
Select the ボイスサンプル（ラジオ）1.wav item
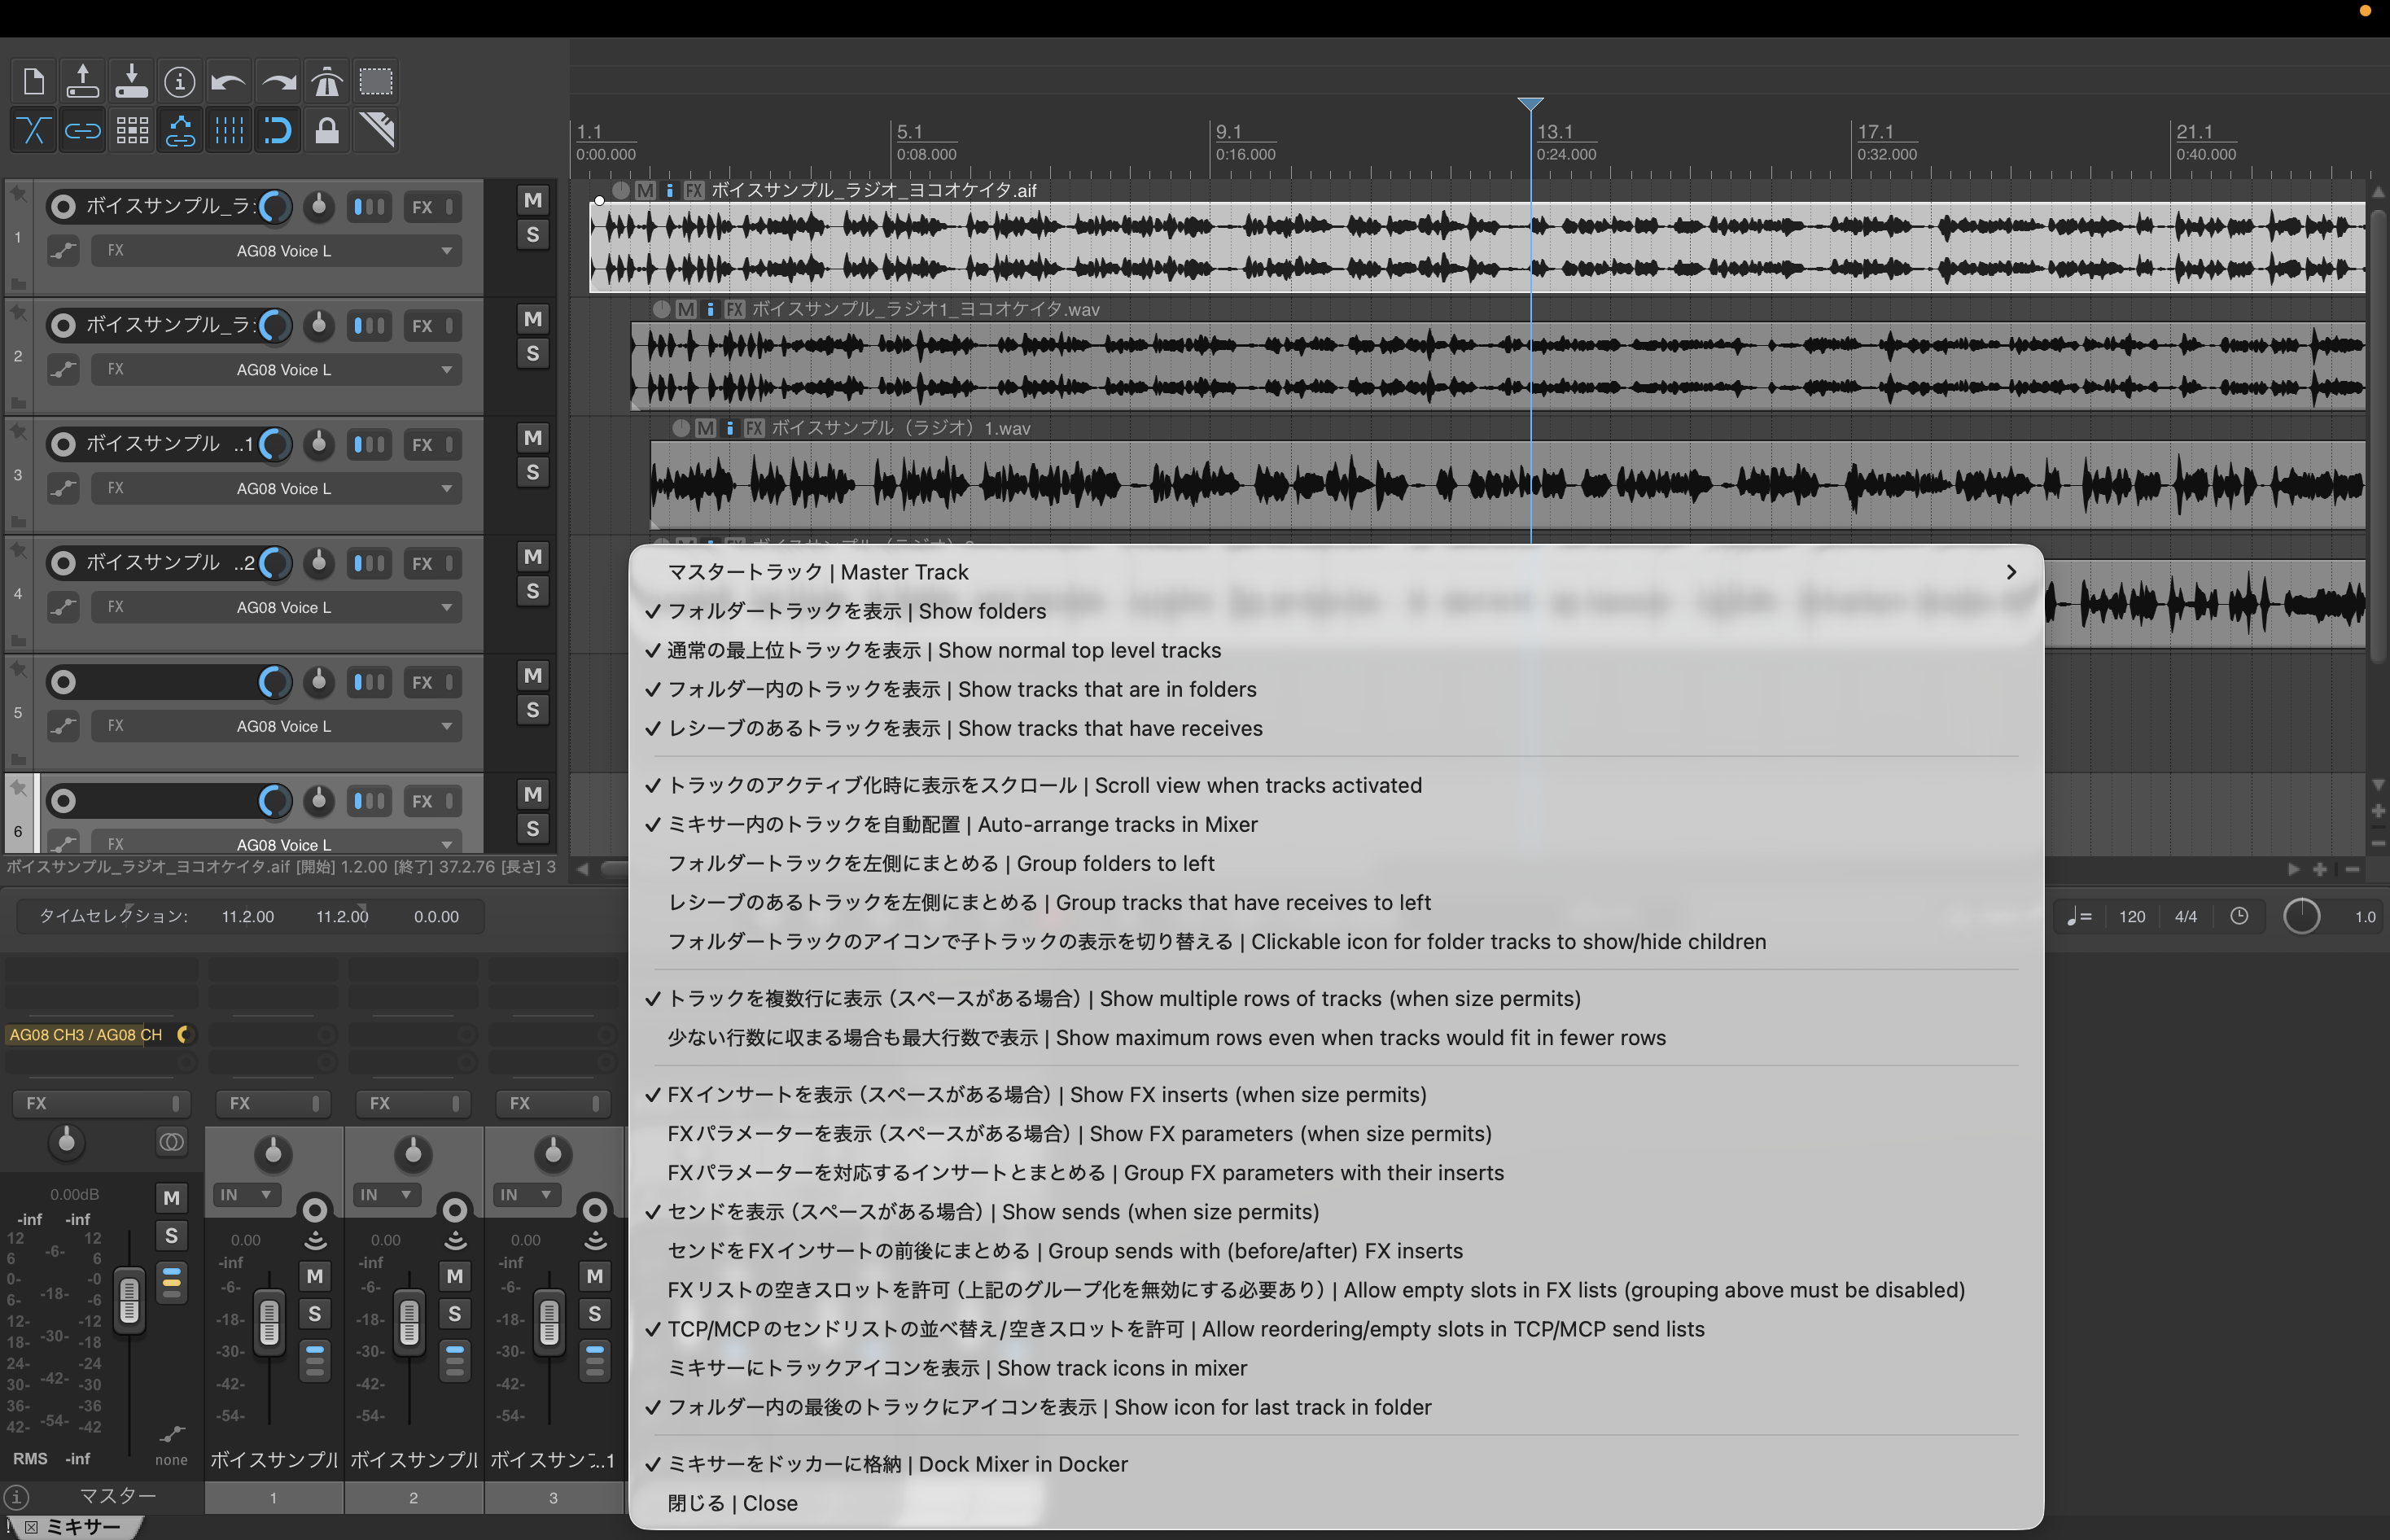click(1508, 485)
